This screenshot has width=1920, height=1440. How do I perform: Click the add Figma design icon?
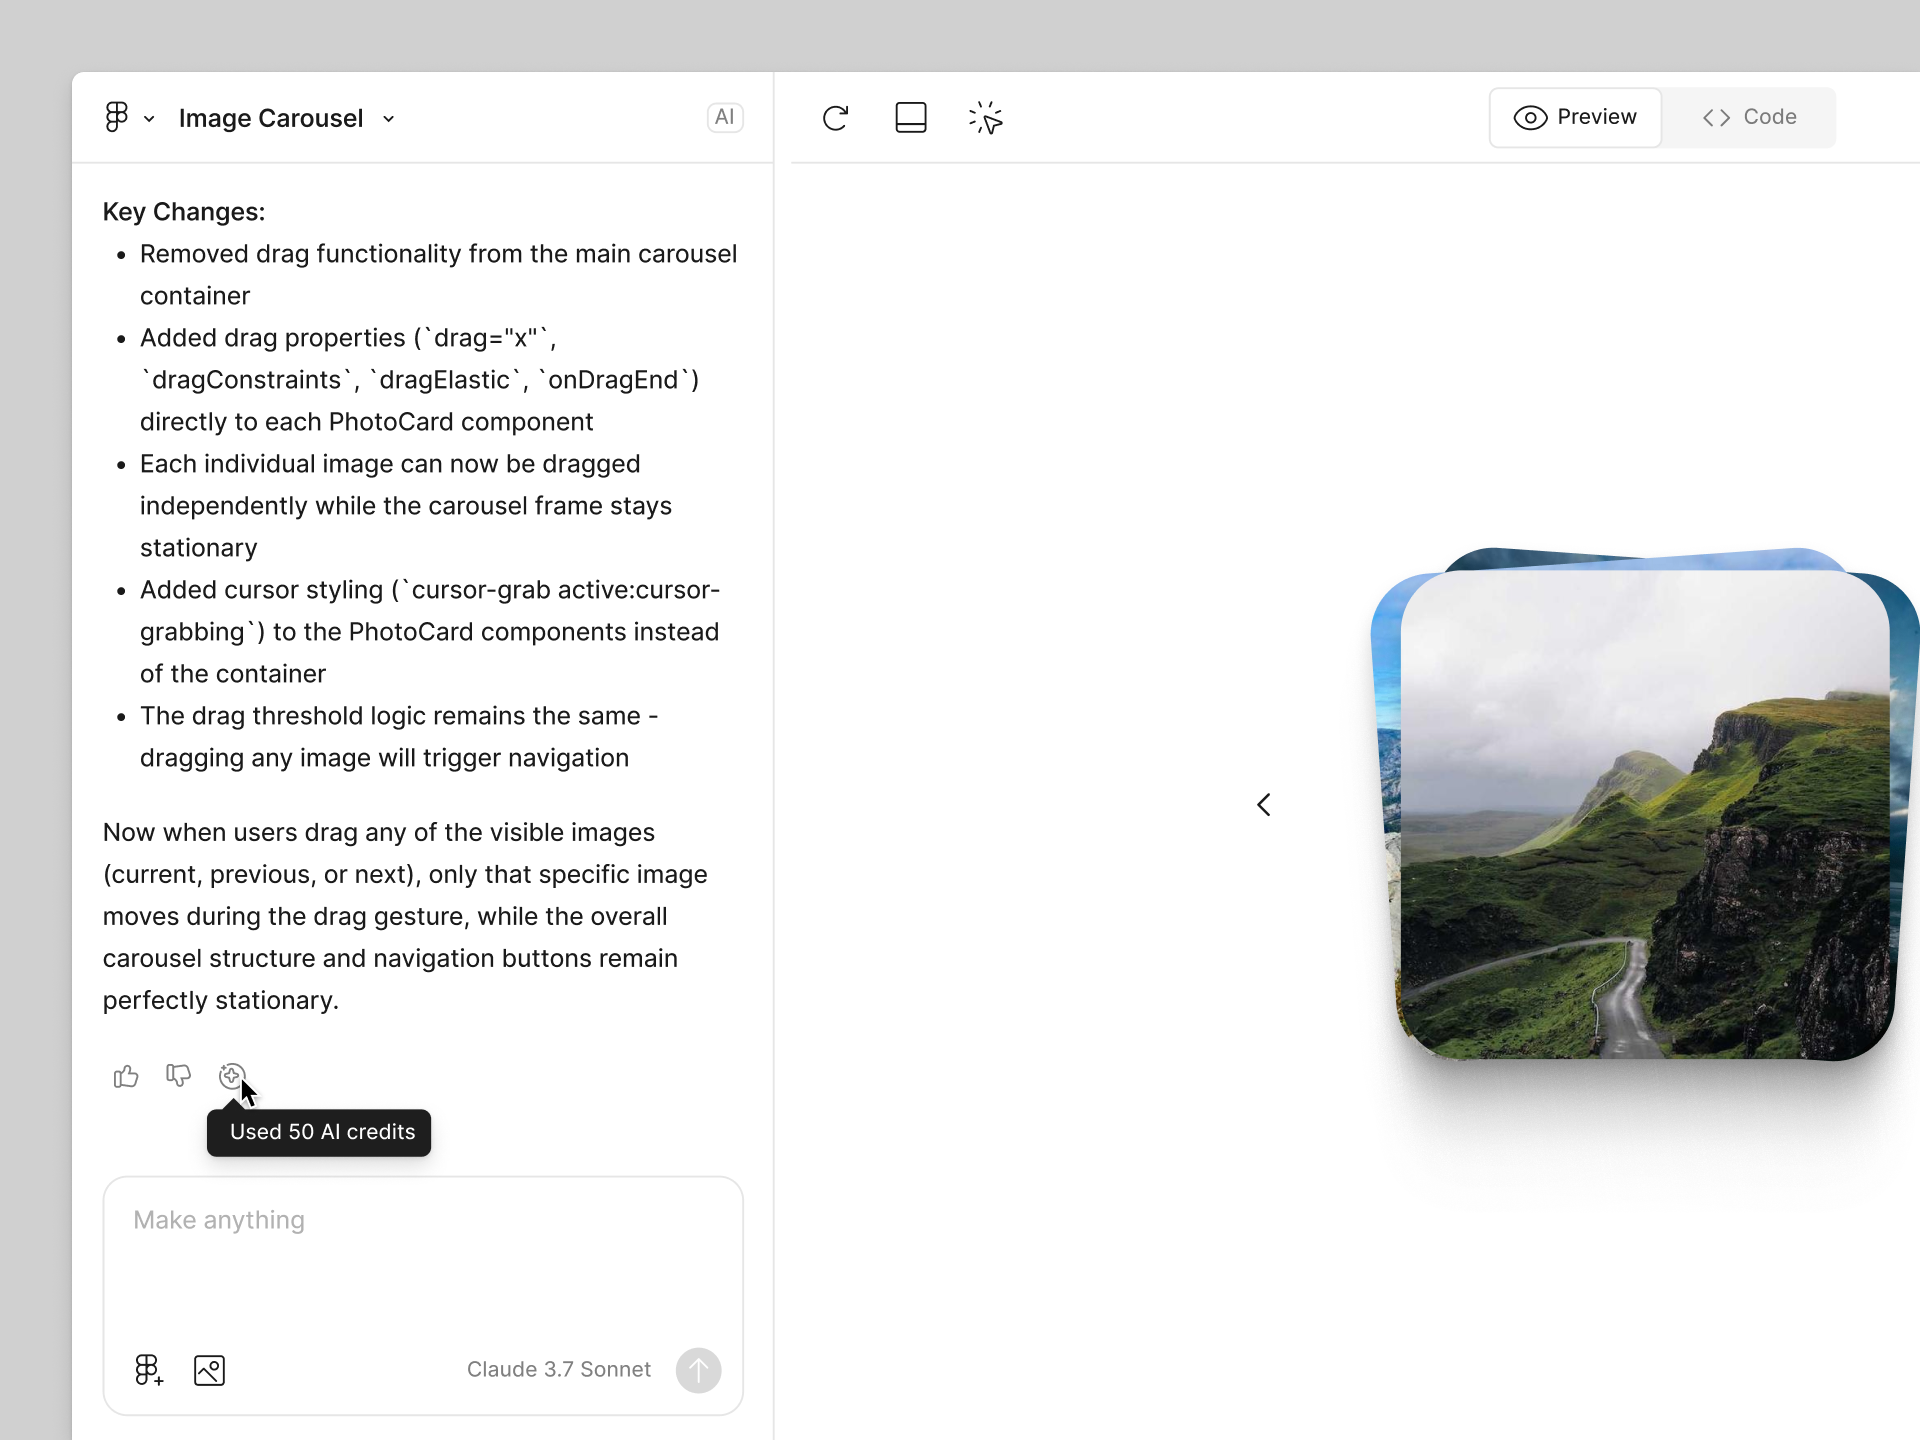[x=147, y=1370]
